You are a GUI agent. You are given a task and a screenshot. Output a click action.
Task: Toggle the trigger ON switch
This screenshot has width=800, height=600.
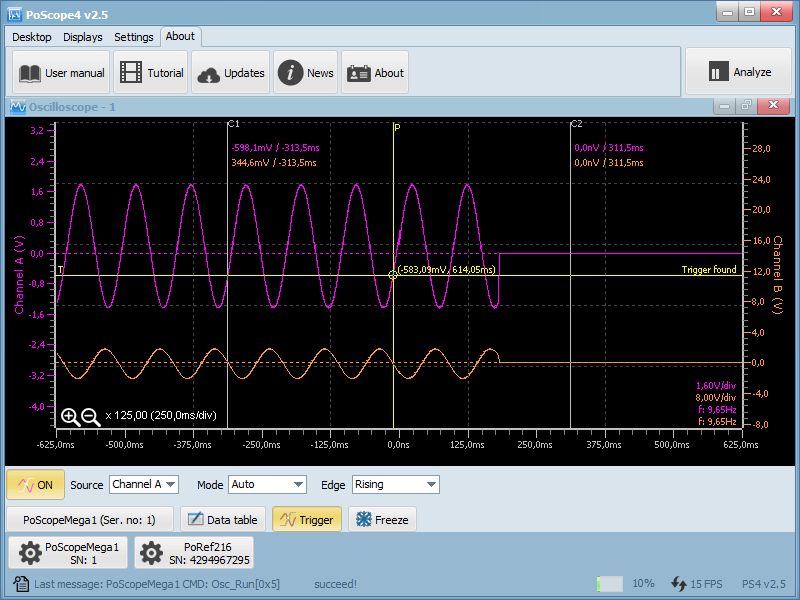pos(35,484)
